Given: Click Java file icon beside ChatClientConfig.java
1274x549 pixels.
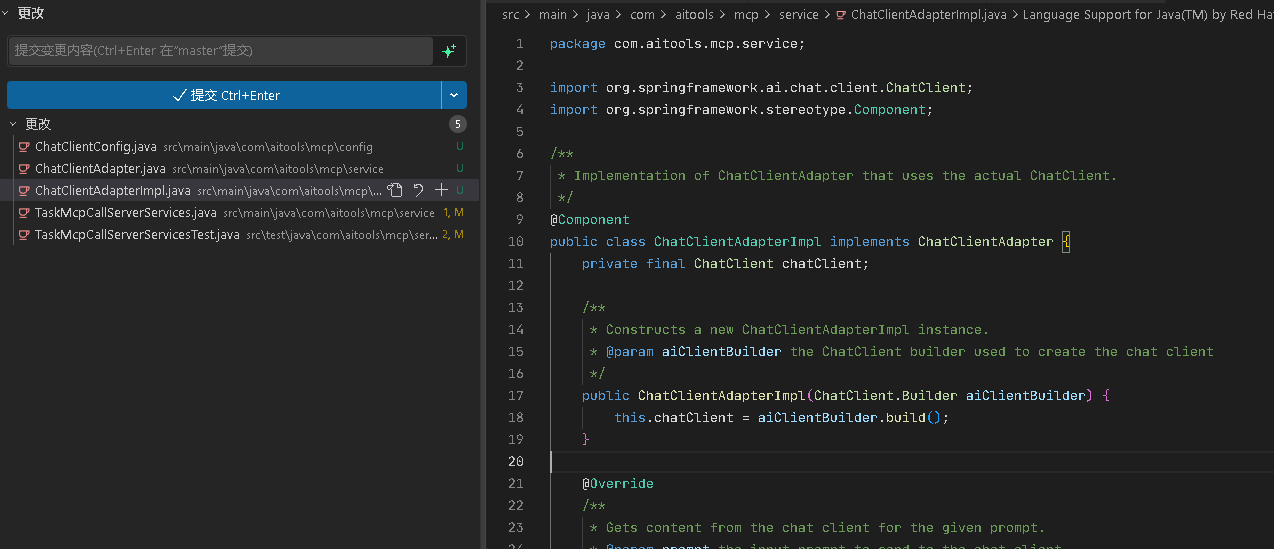Looking at the screenshot, I should [24, 147].
